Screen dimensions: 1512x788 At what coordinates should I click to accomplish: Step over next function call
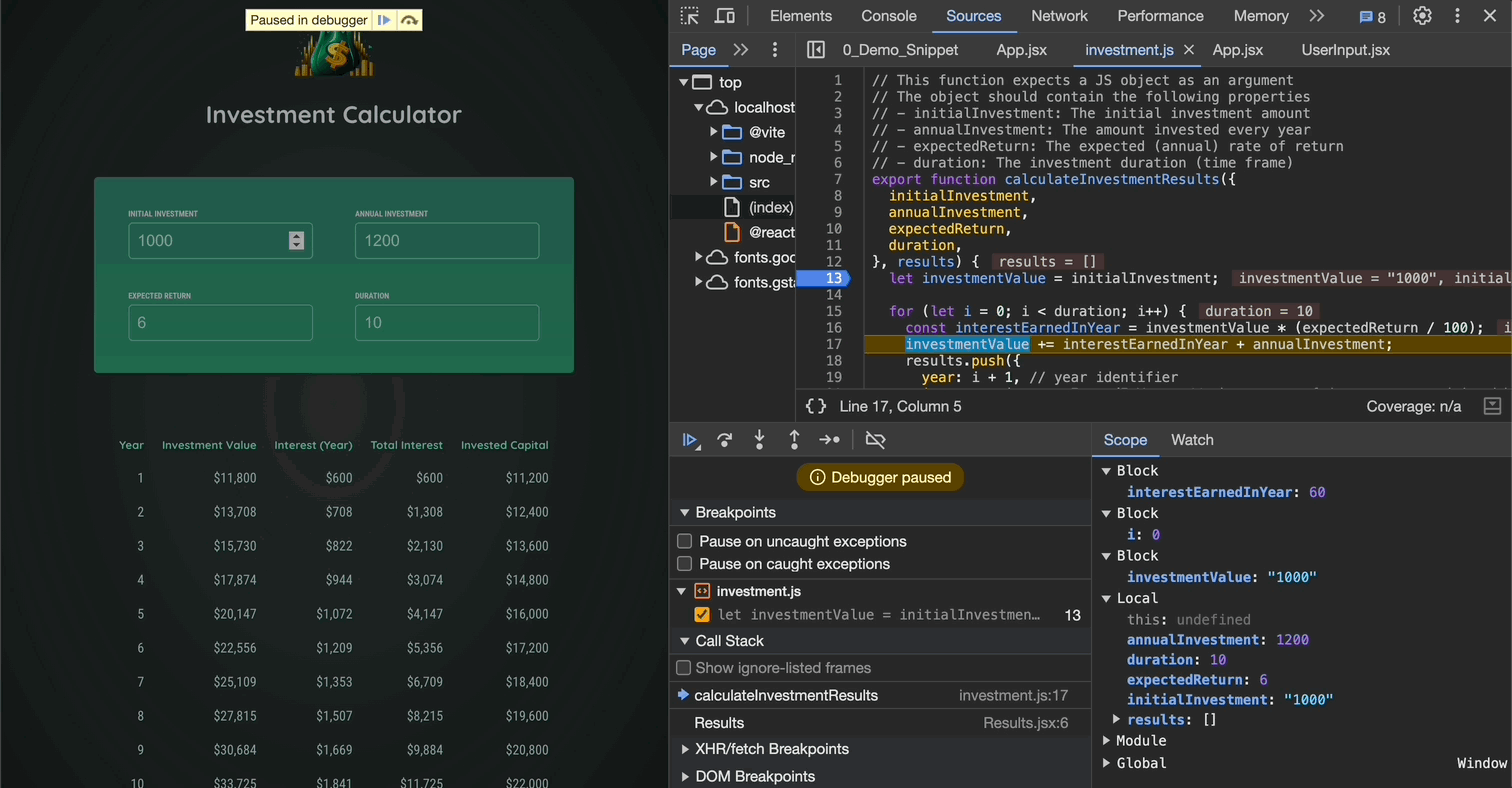tap(725, 440)
